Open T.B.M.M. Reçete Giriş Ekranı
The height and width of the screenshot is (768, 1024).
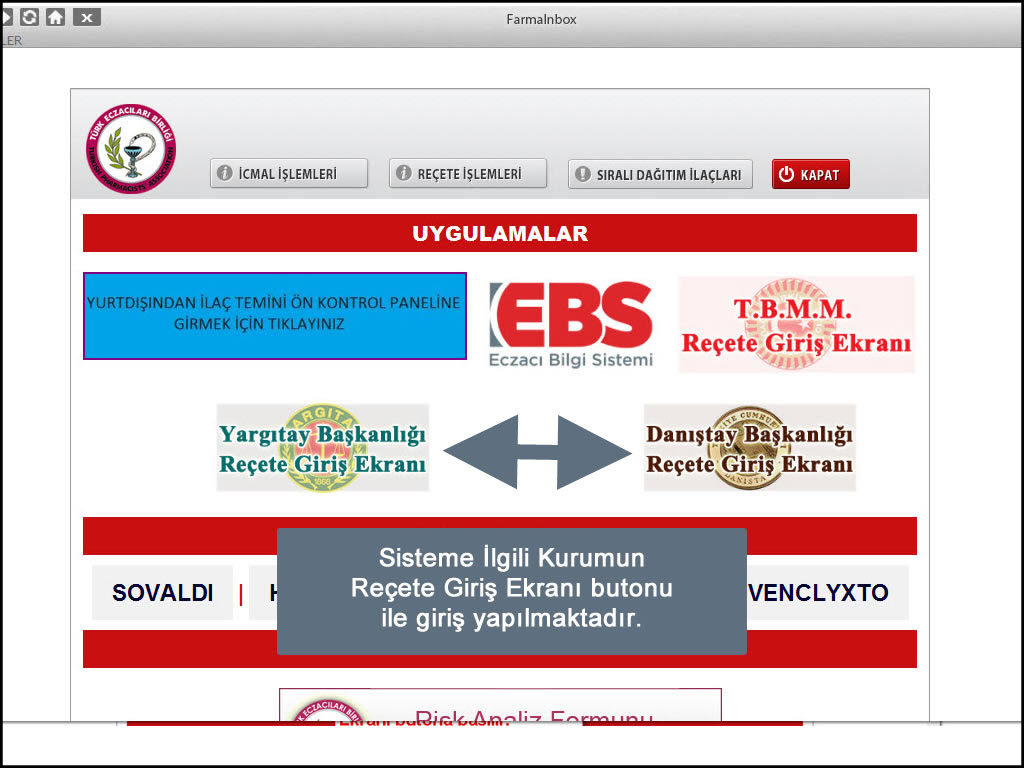[797, 325]
